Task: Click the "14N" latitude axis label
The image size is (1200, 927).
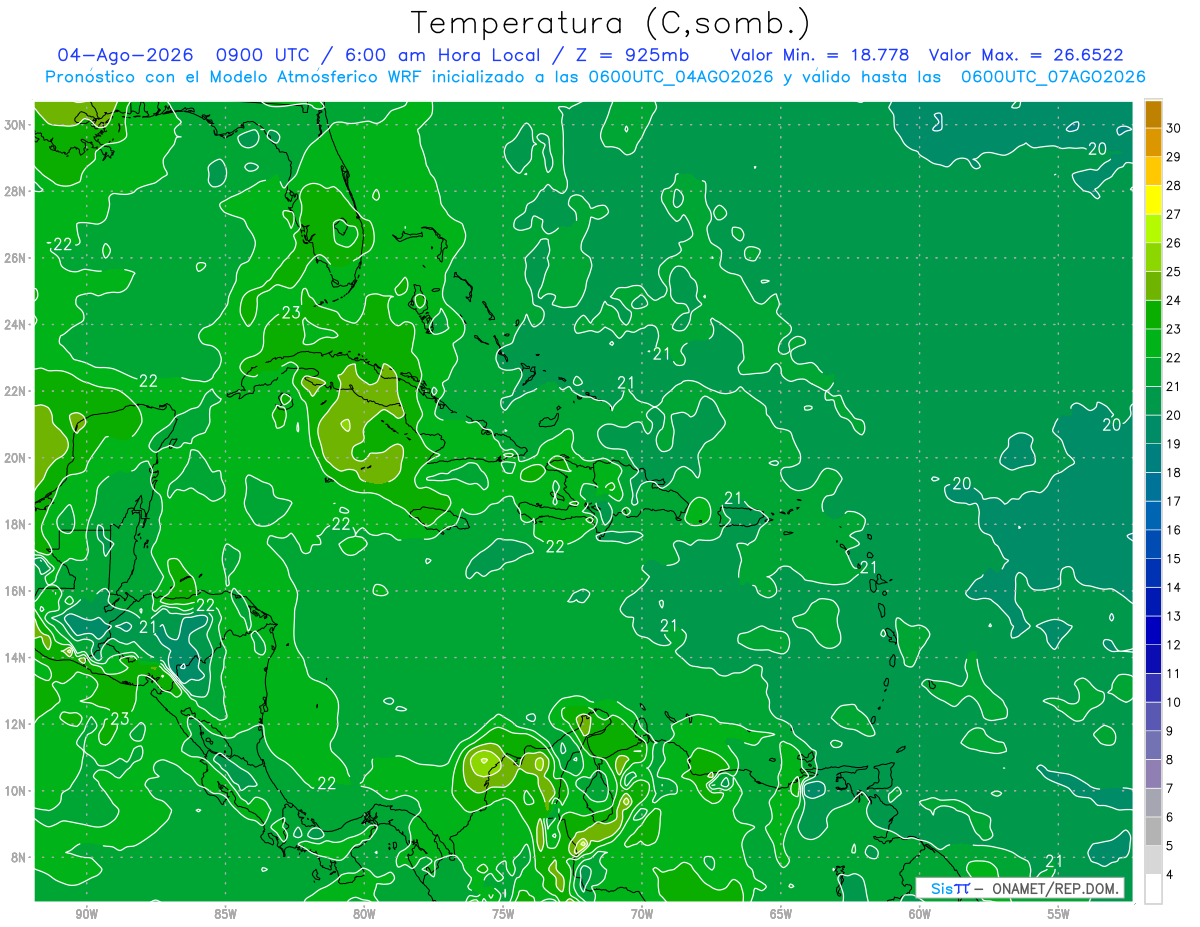Action: click(15, 658)
